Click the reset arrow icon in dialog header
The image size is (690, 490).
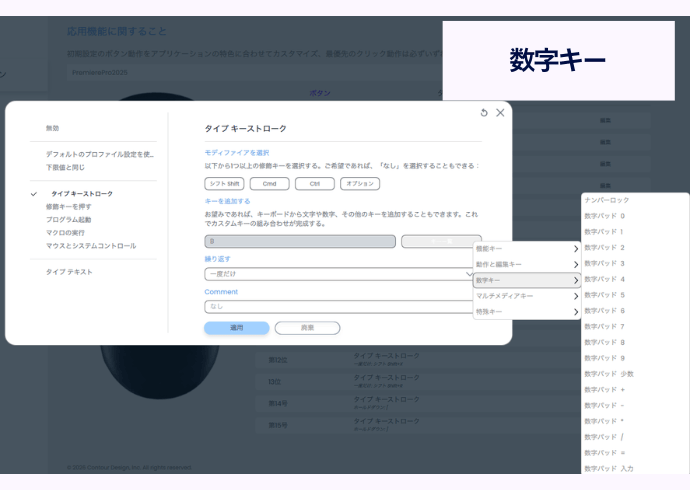tap(484, 113)
